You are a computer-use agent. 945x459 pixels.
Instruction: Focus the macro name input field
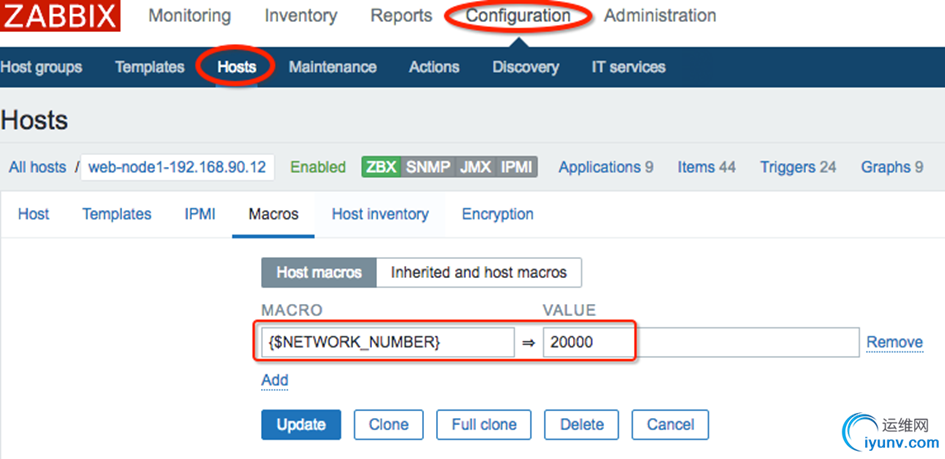pyautogui.click(x=387, y=342)
